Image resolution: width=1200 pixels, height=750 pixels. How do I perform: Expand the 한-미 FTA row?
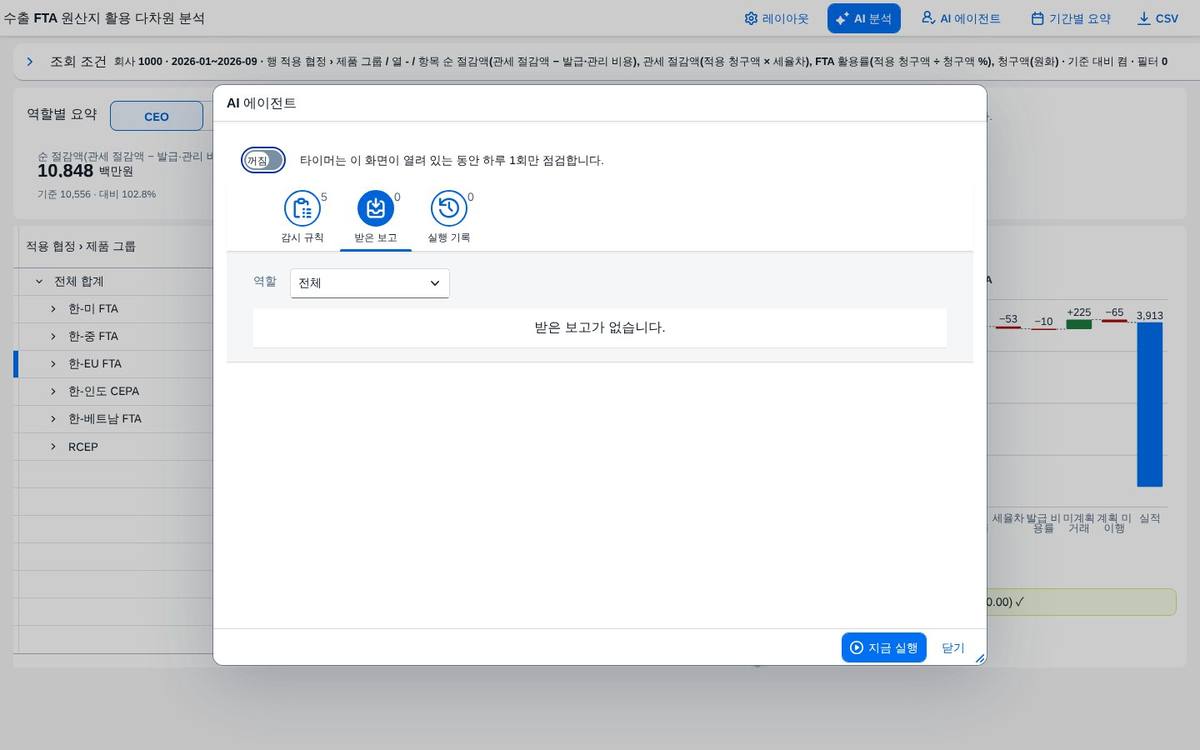pos(53,309)
